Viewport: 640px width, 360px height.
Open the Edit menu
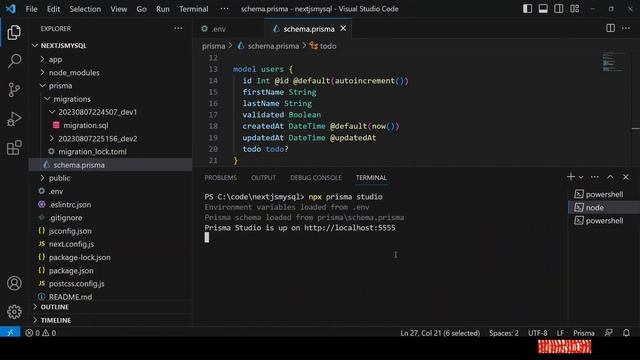(x=53, y=9)
